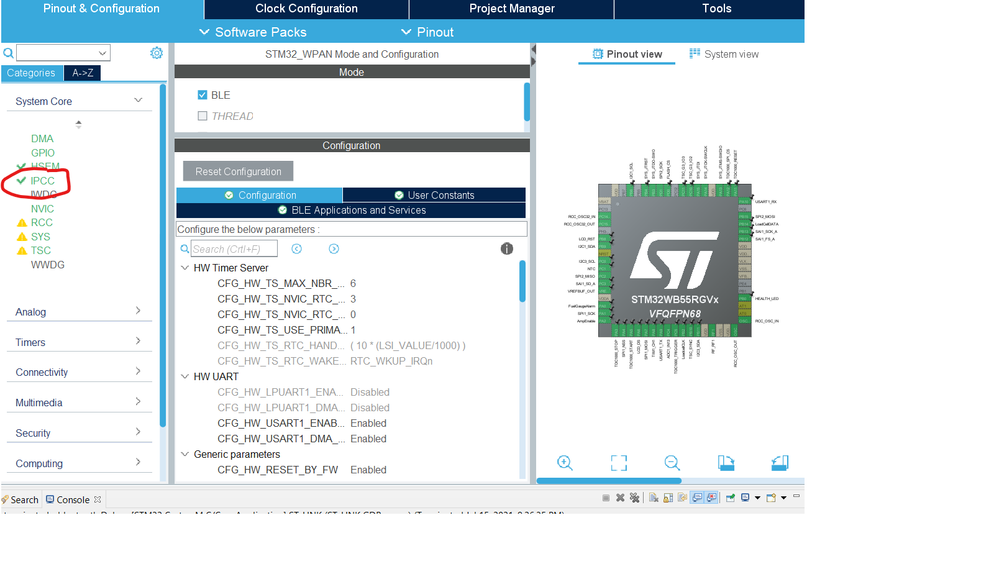Screen dimensions: 999x564
Task: Select Pinout & Configuration tab
Action: pos(101,9)
